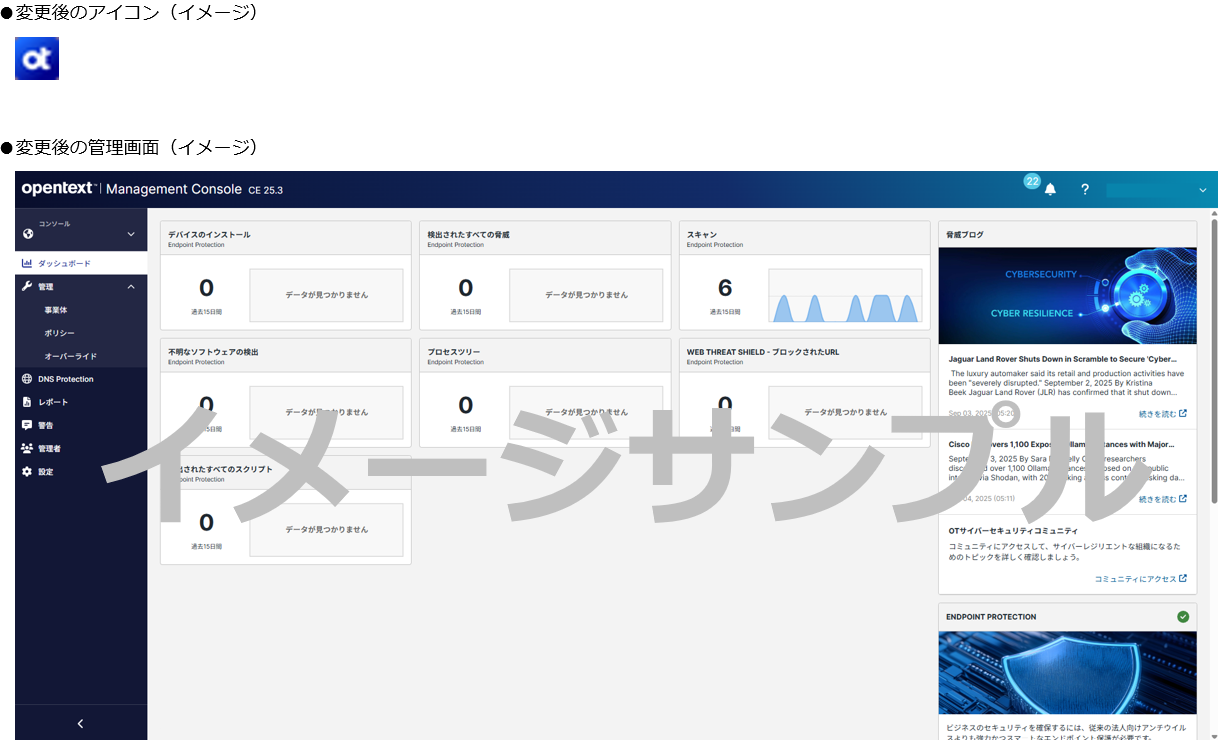Click the ダッシュボード chart icon
Image resolution: width=1222 pixels, height=743 pixels.
27,263
